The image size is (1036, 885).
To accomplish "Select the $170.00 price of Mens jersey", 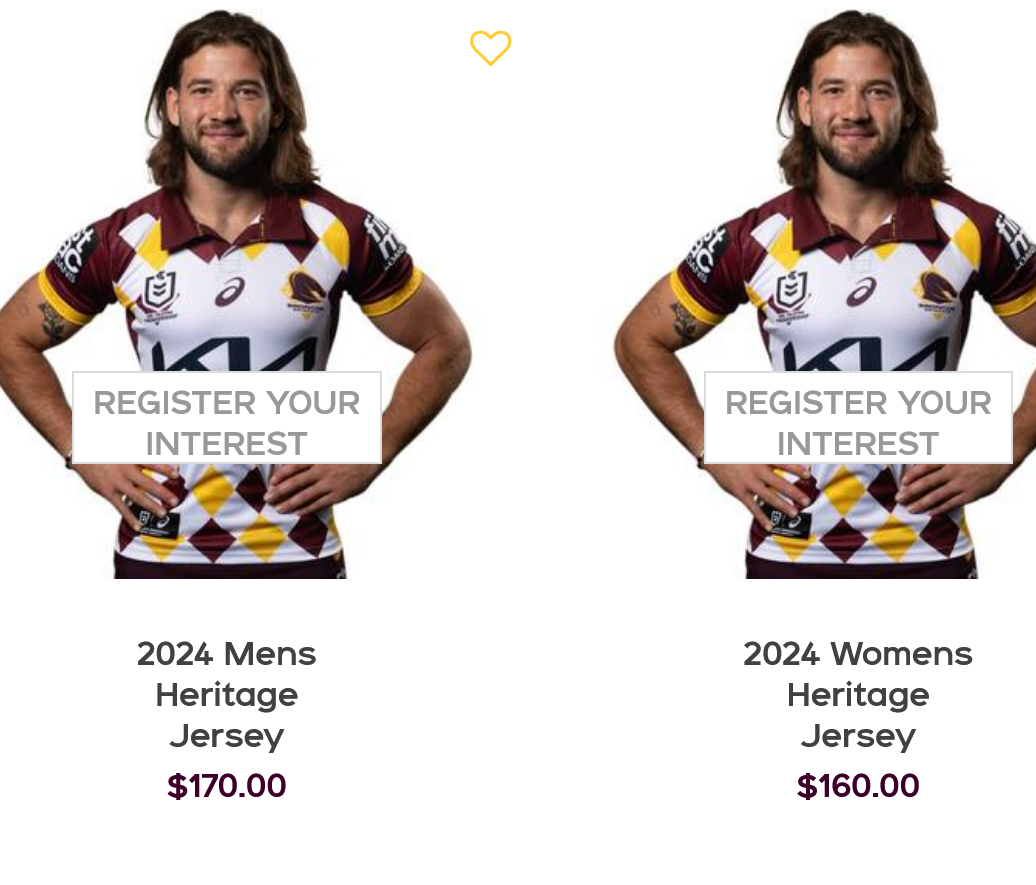I will click(227, 786).
